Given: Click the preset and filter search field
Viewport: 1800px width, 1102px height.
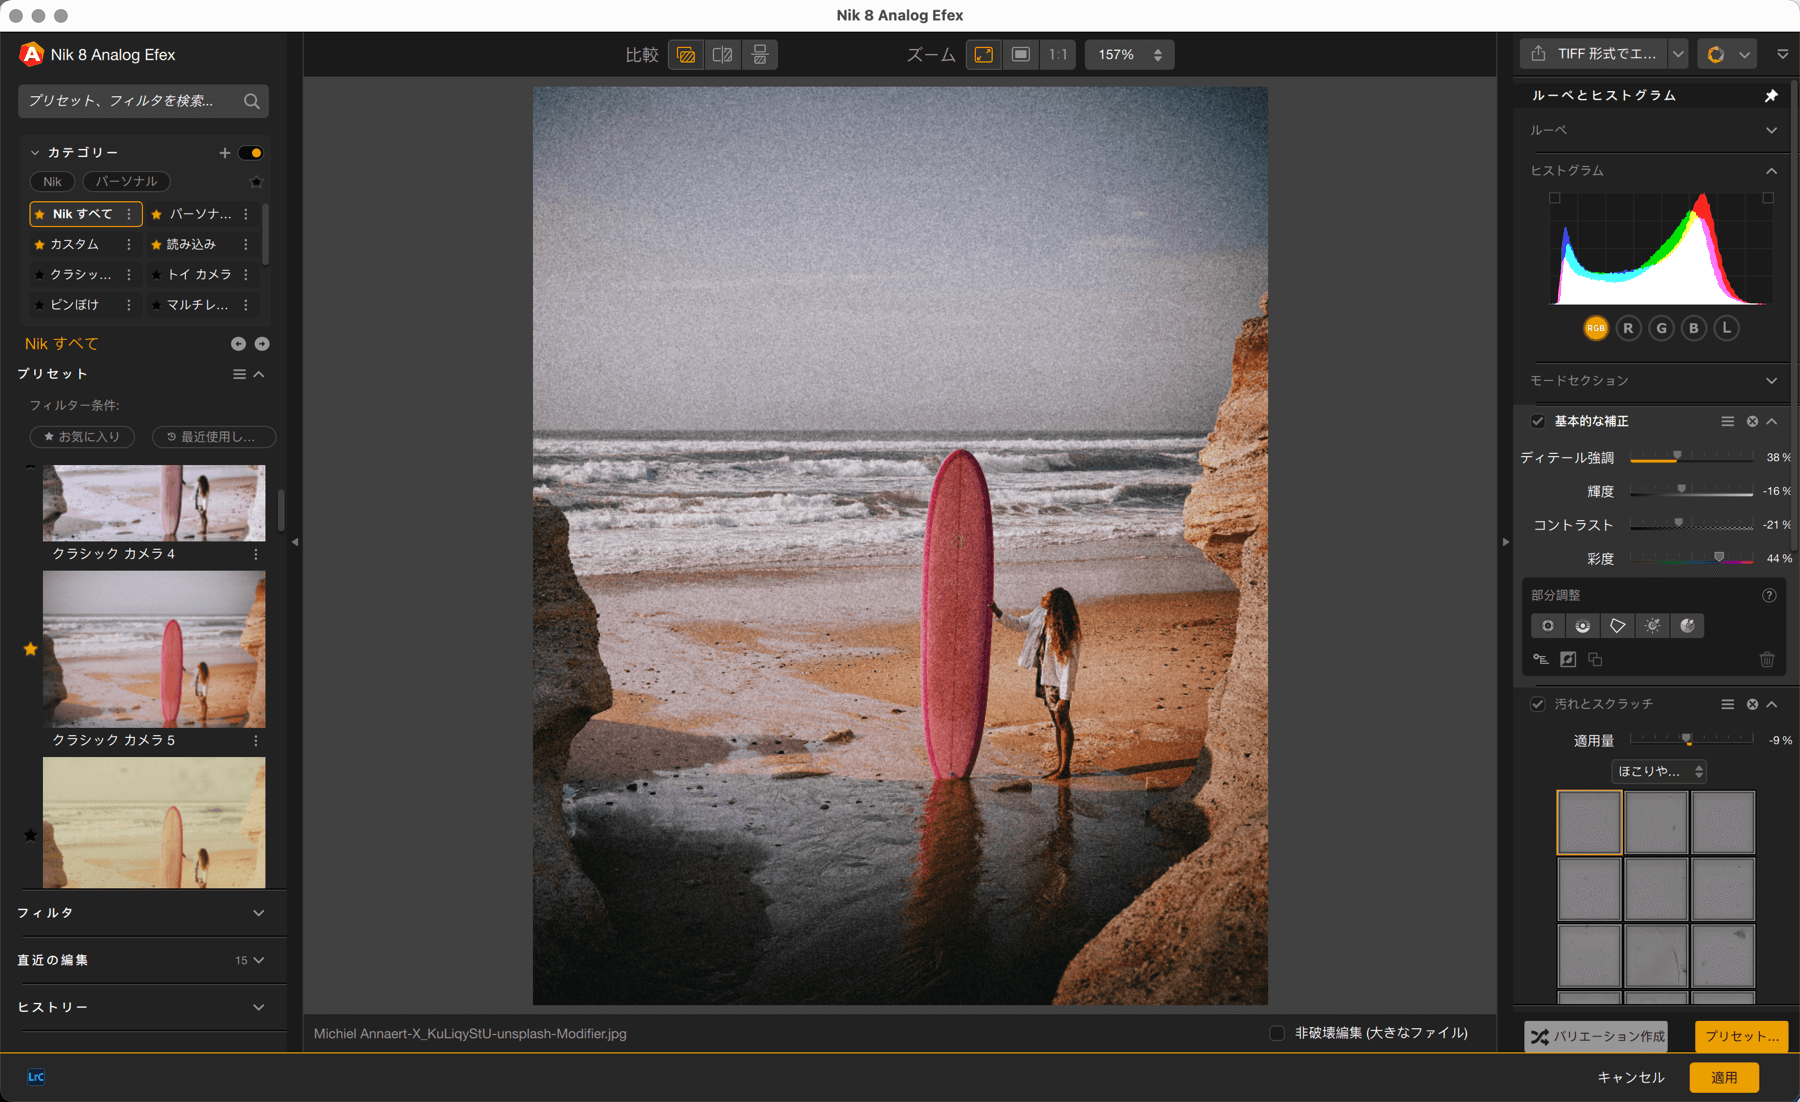Looking at the screenshot, I should click(x=143, y=101).
